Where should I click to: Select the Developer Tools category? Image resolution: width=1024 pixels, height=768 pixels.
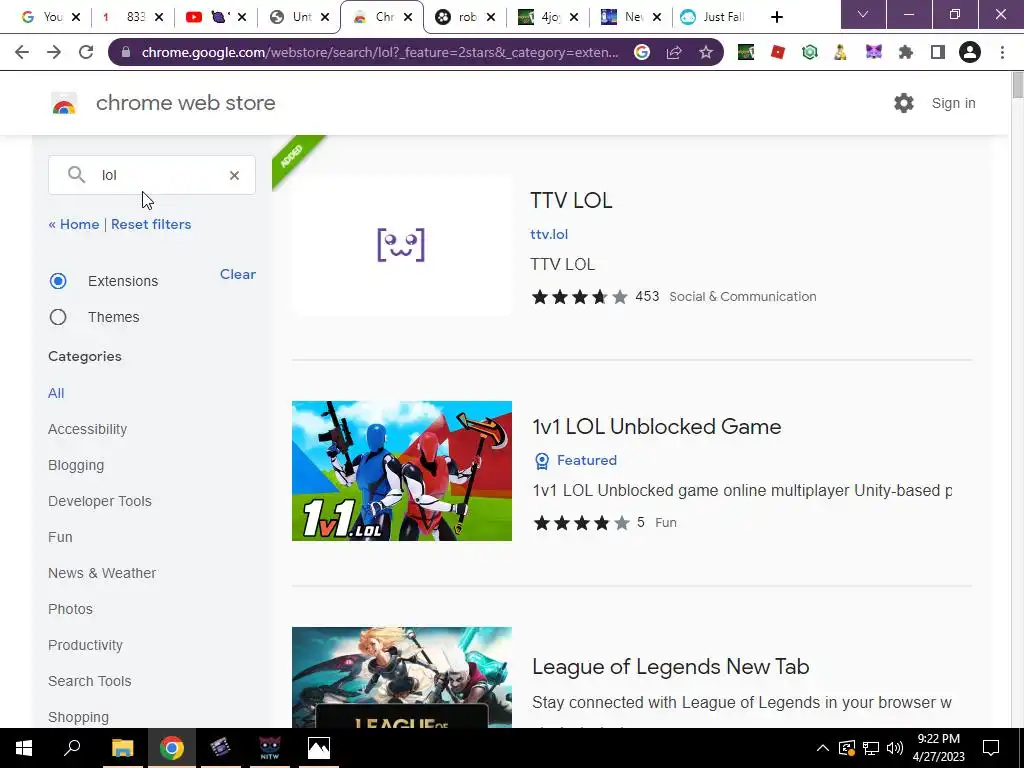(x=100, y=501)
